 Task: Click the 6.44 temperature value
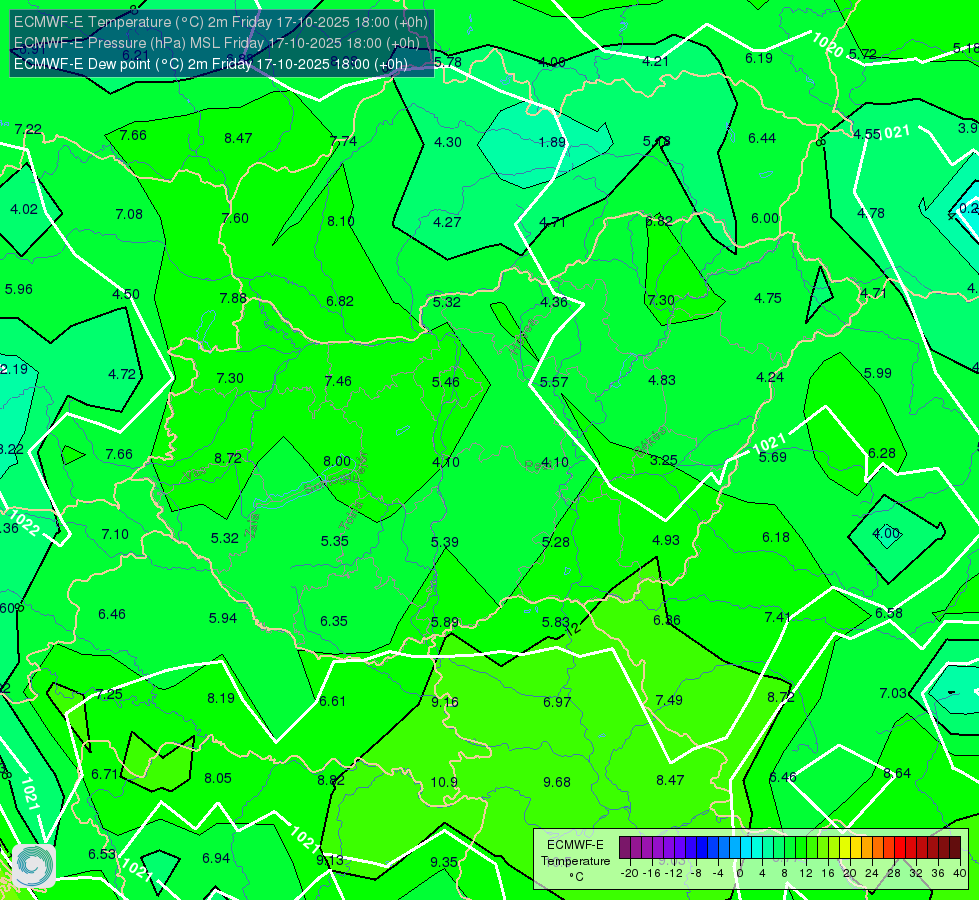click(762, 138)
